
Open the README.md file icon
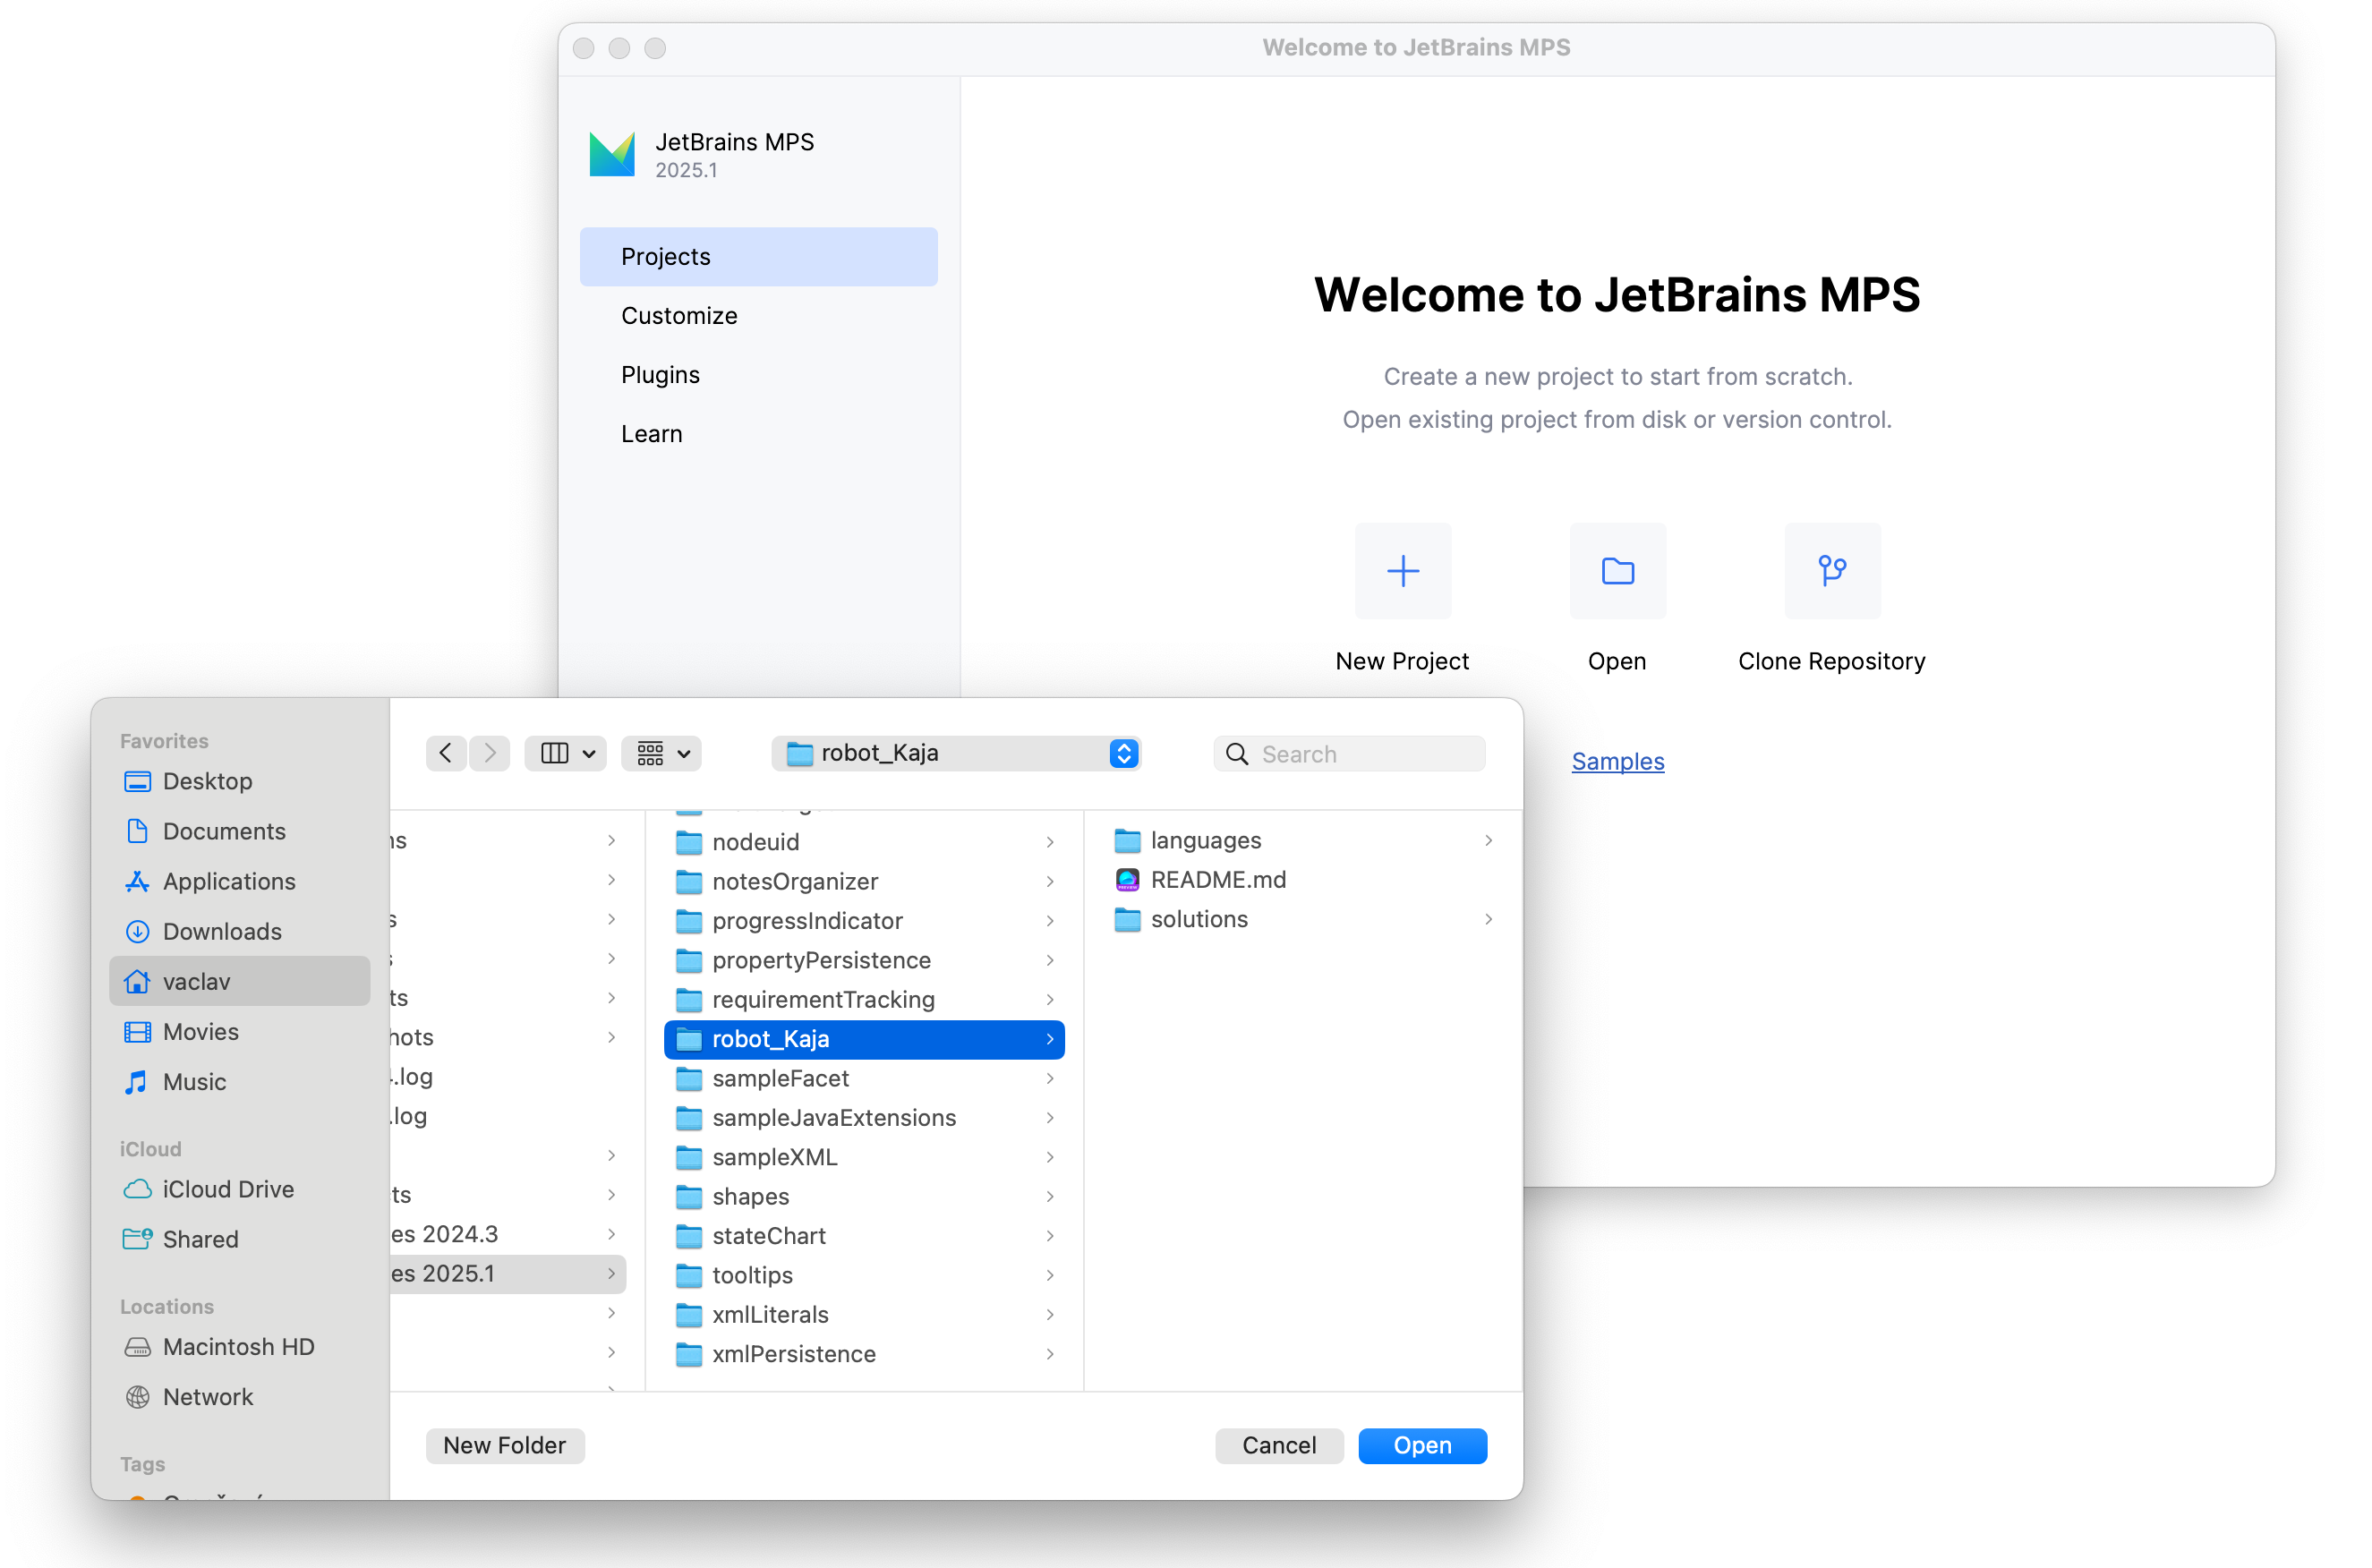[x=1127, y=880]
